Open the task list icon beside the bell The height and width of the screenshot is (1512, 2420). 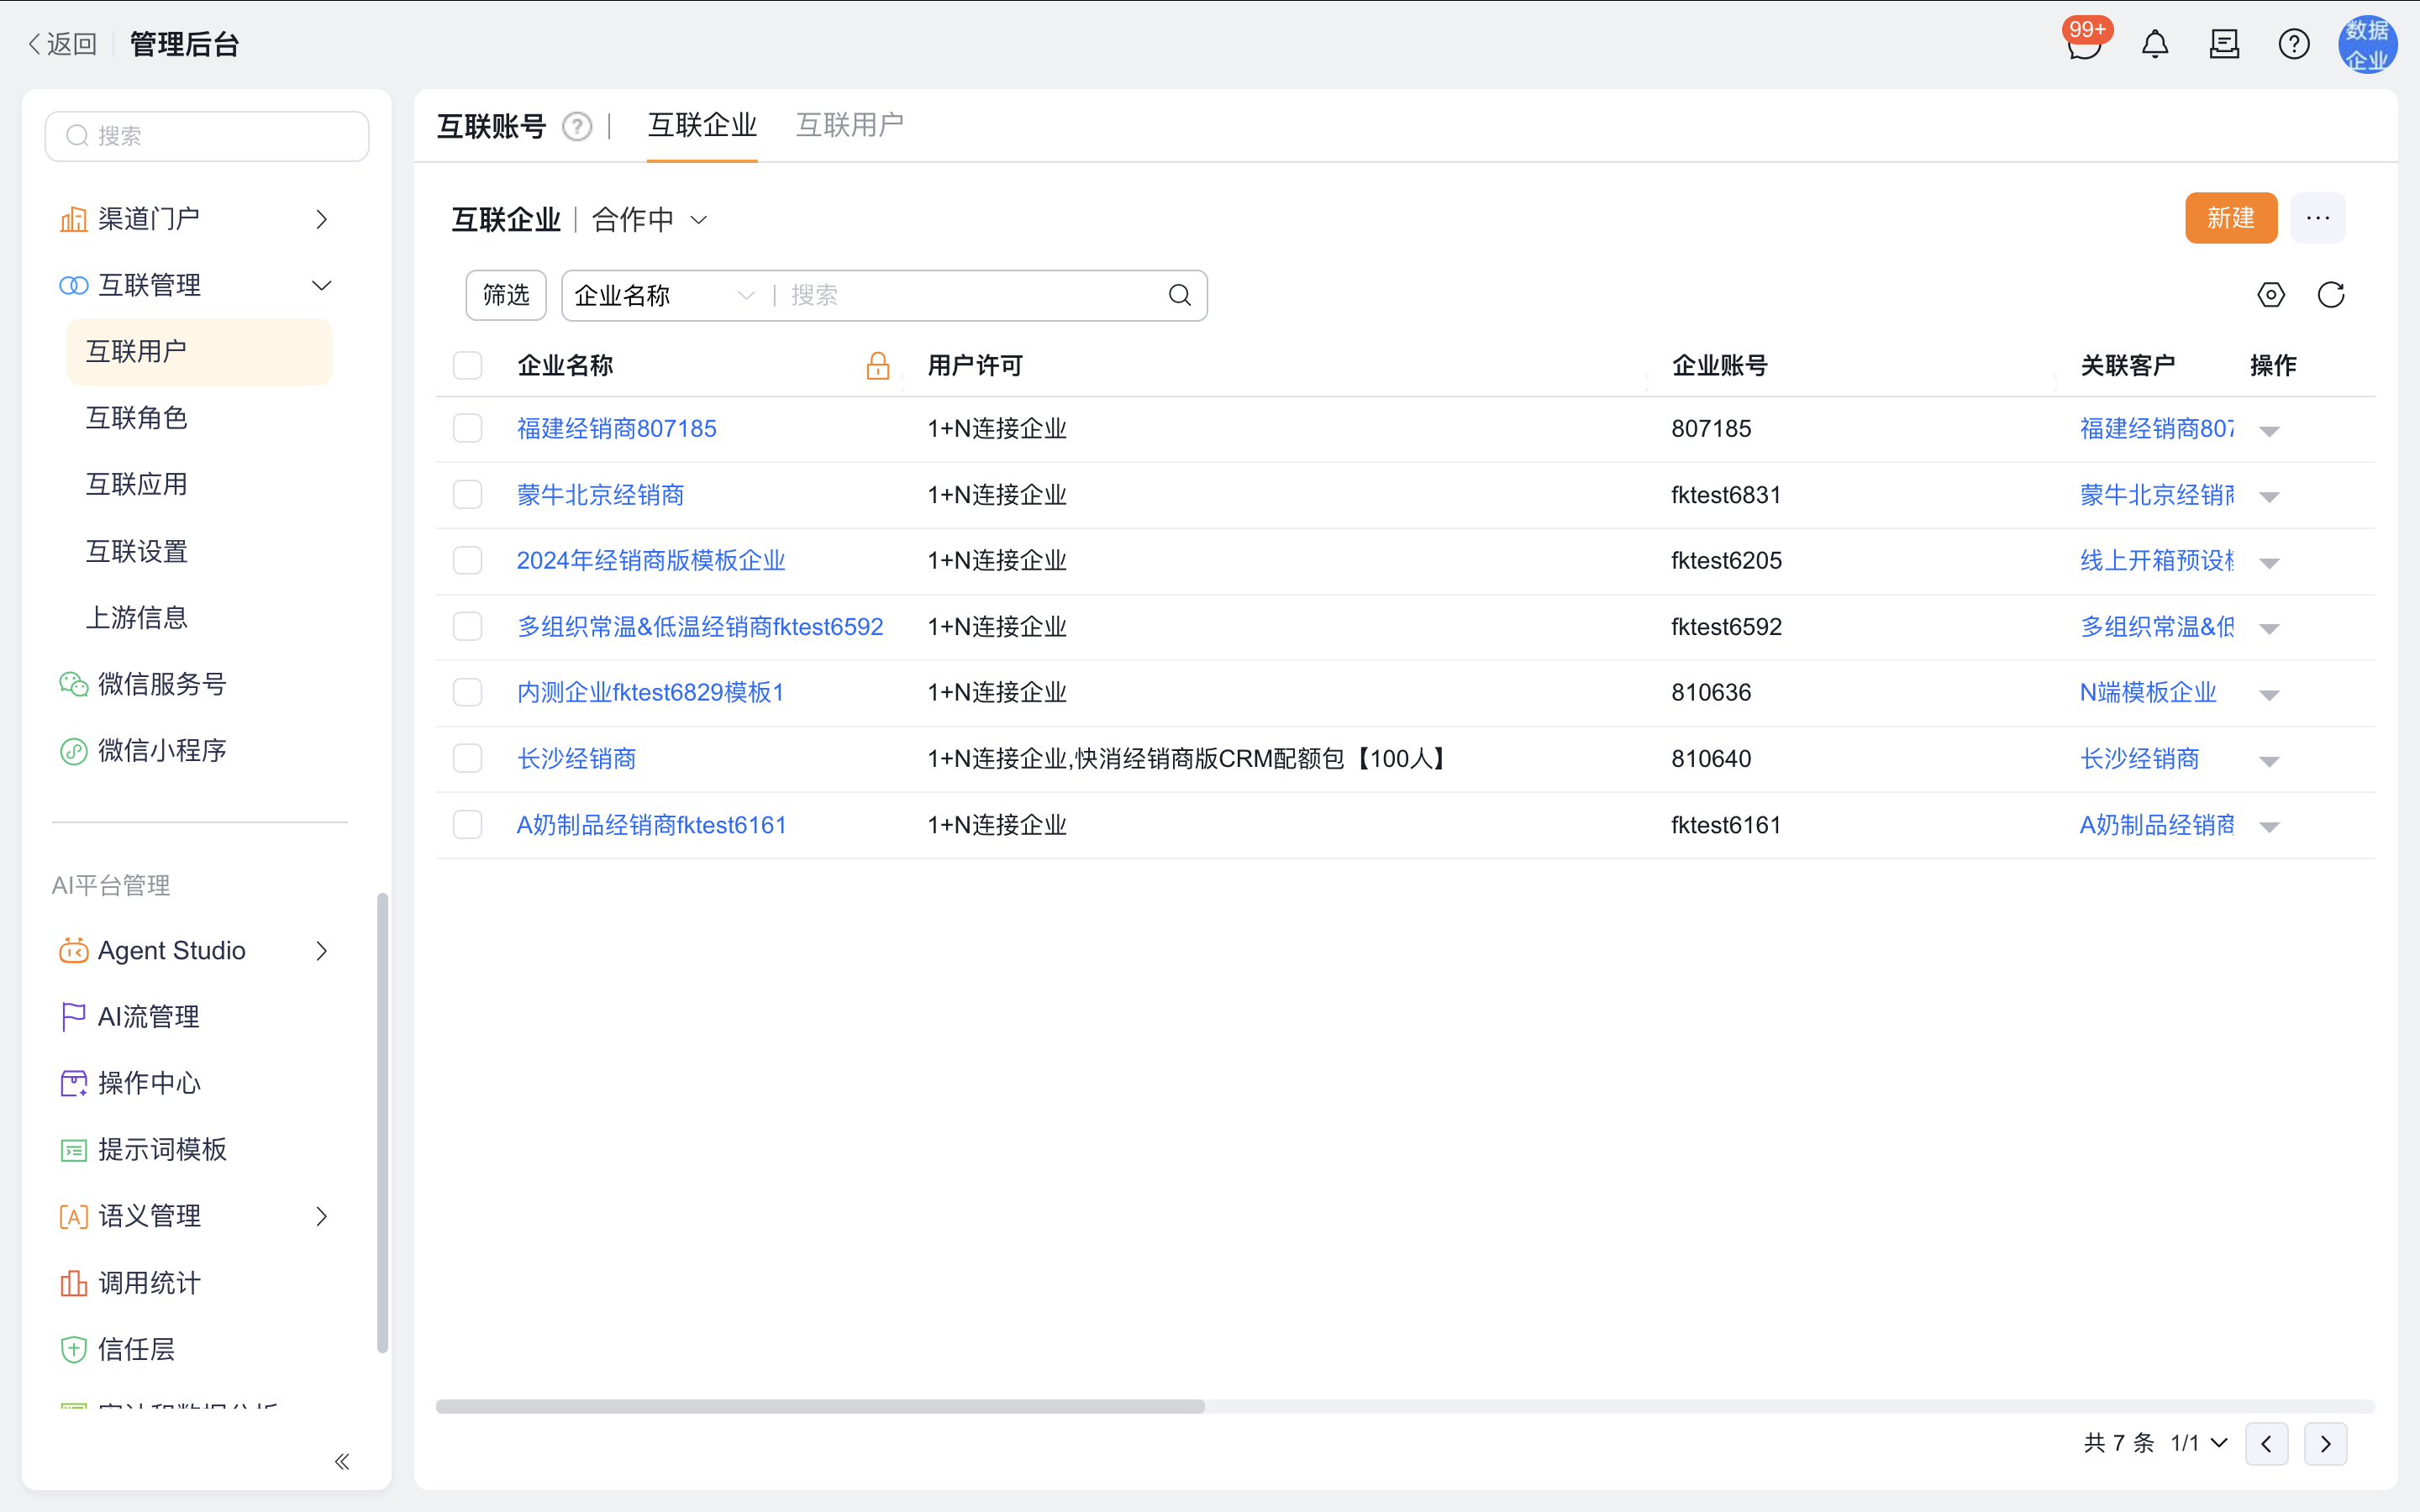(x=2224, y=45)
